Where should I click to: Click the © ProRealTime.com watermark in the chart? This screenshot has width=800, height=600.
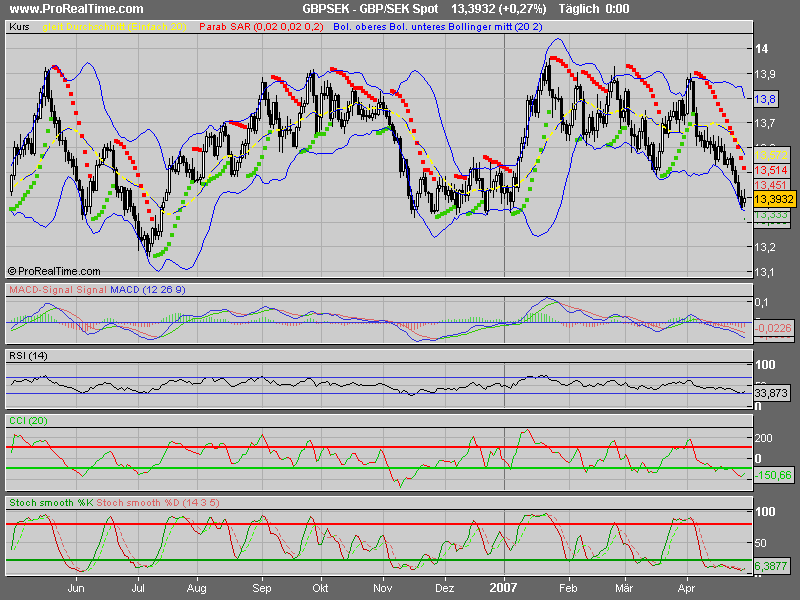[x=55, y=271]
